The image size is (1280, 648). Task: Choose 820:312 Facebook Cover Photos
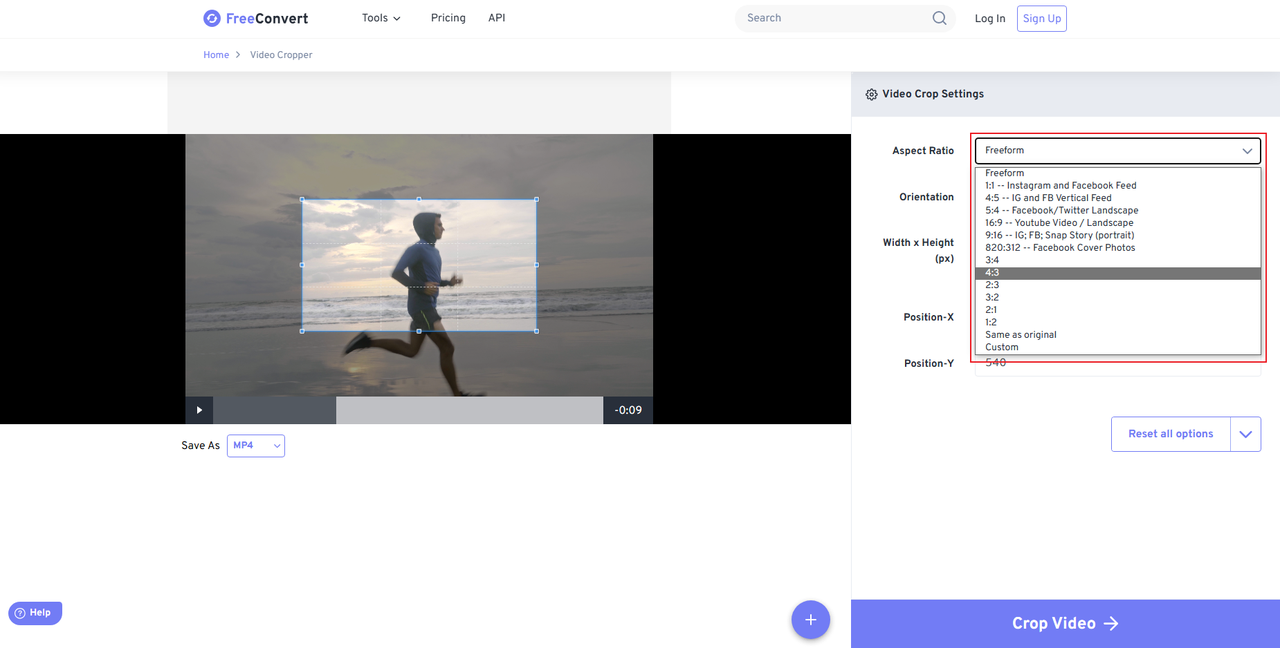coord(1118,248)
